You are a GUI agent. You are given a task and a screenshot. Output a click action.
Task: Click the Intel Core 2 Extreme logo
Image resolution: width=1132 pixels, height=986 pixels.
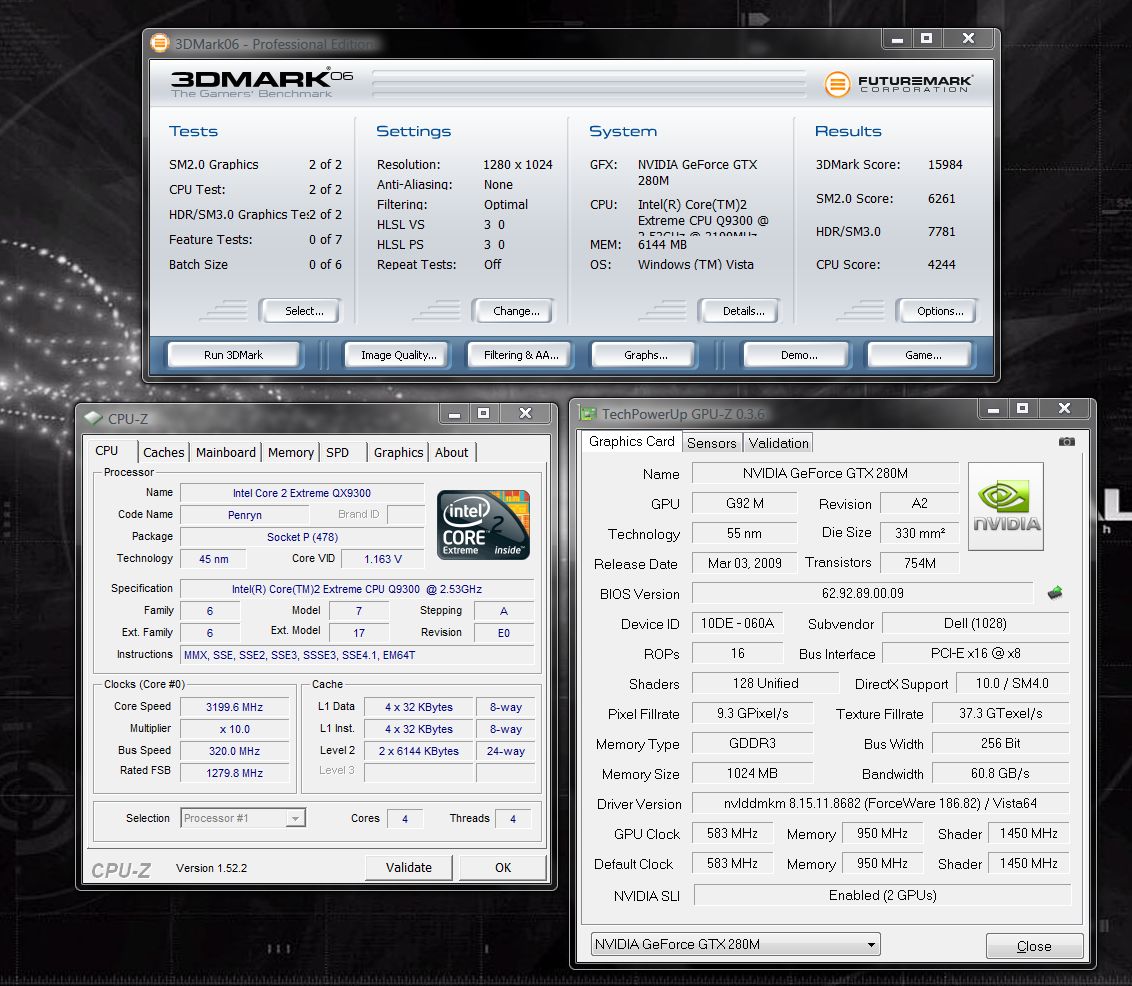tap(483, 525)
